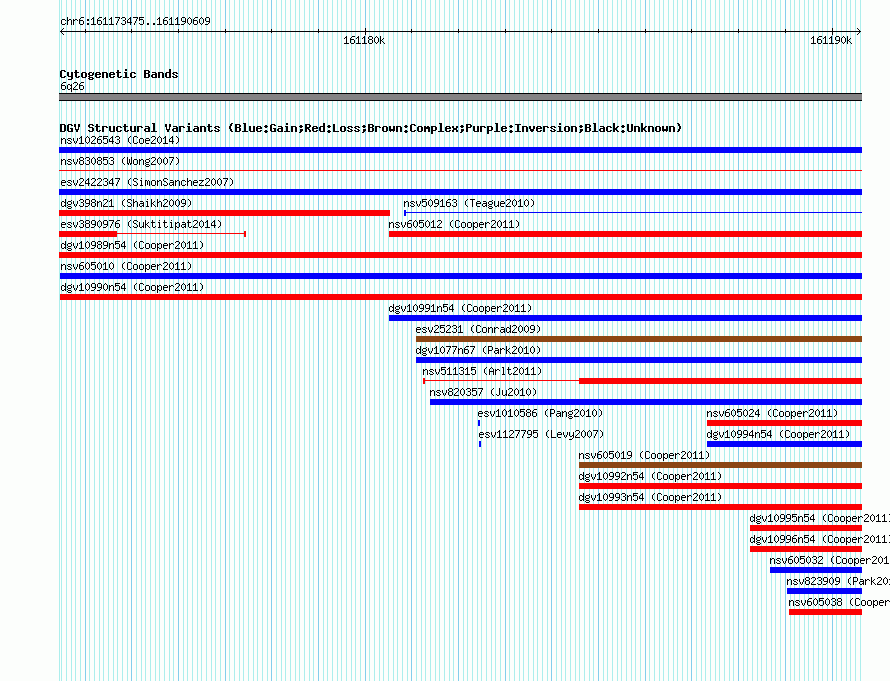Click the 161180k ruler label

pyautogui.click(x=364, y=40)
